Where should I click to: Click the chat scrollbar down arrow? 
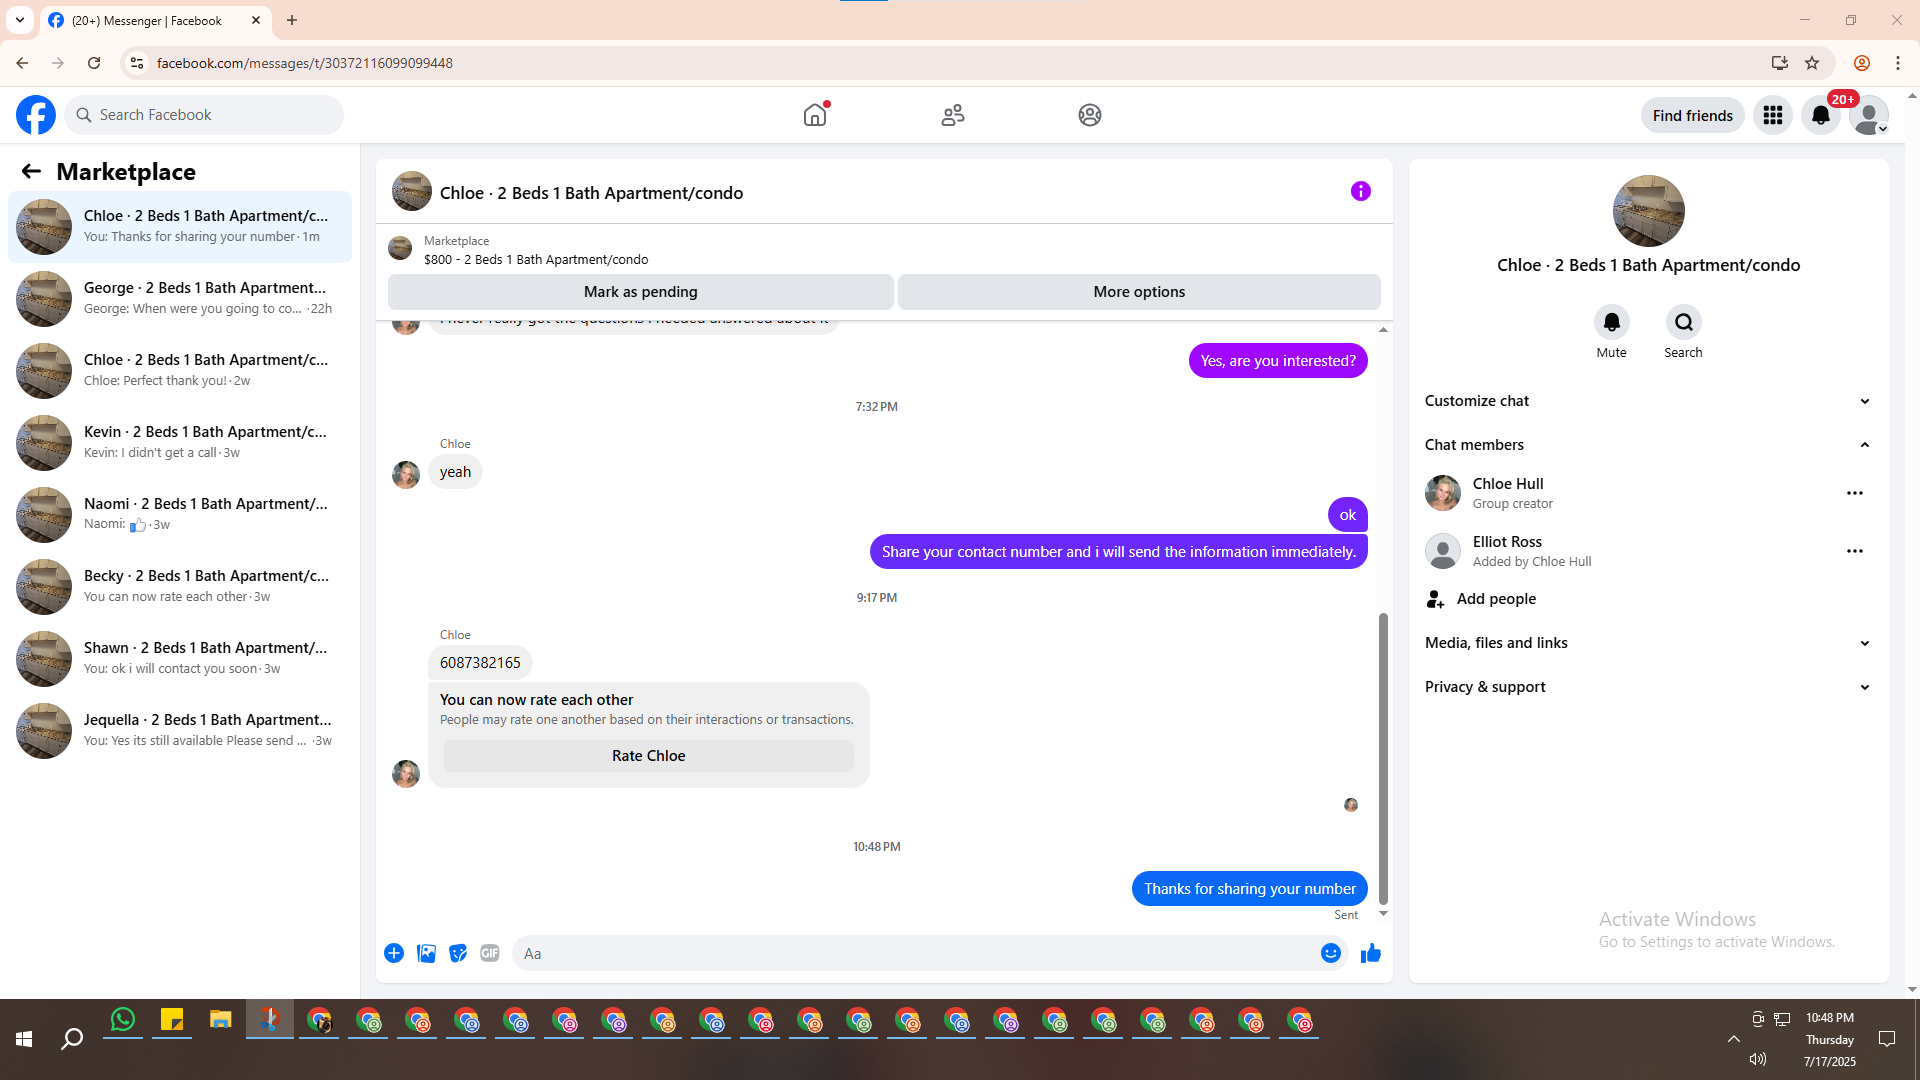[x=1383, y=914]
